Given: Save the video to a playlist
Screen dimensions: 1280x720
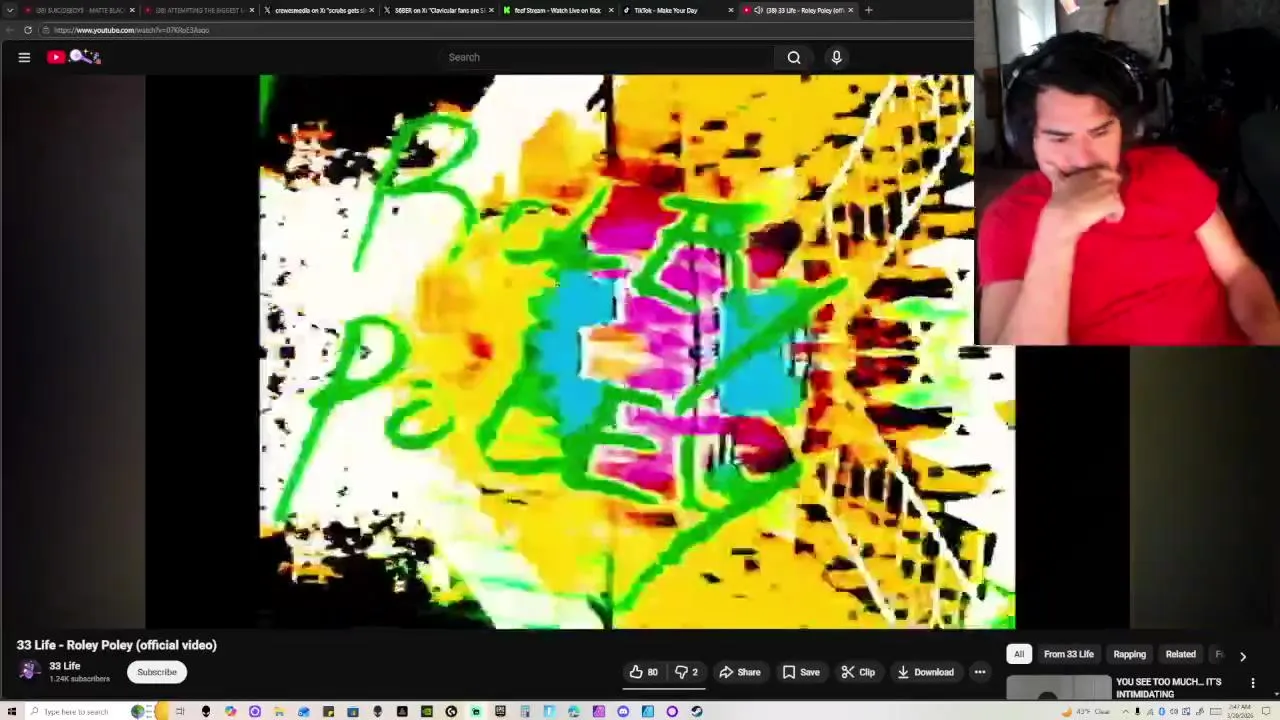Looking at the screenshot, I should click(801, 672).
